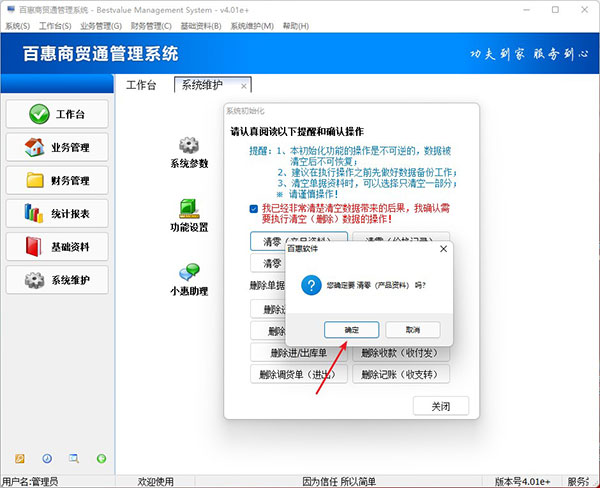Click the app icon in the title bar

point(11,10)
